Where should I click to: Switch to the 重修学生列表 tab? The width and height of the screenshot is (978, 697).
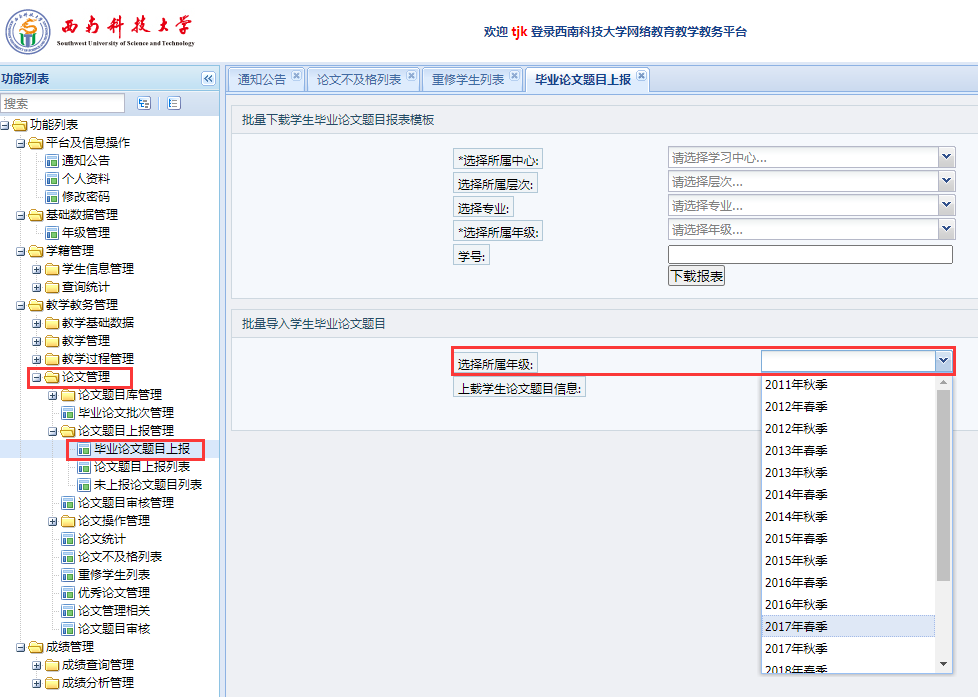pos(468,79)
